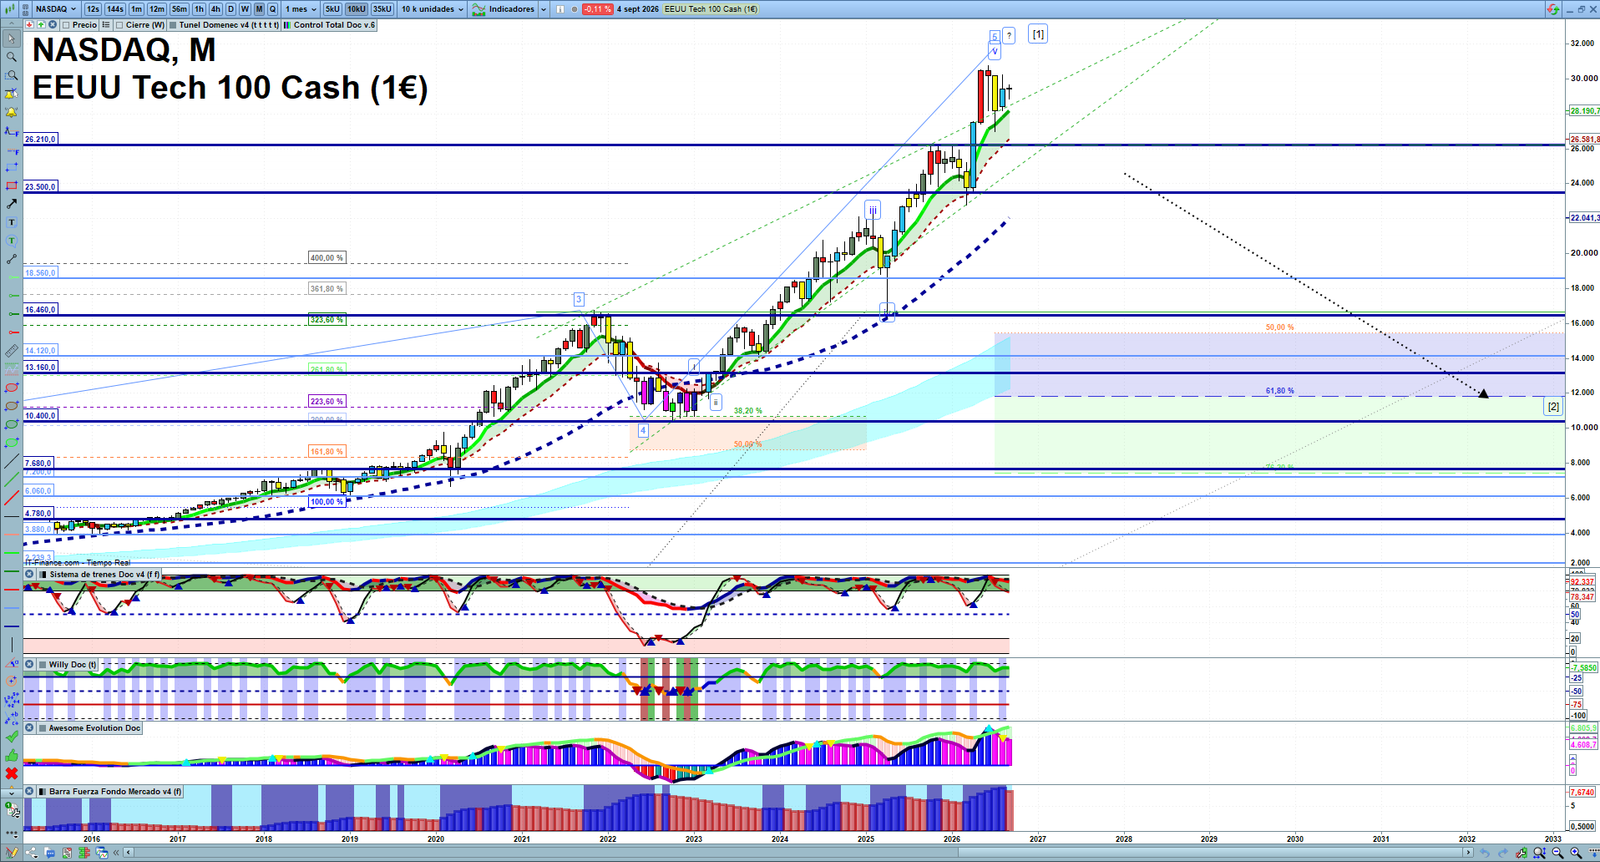Select the 35kU units button
The height and width of the screenshot is (862, 1600).
coord(382,9)
